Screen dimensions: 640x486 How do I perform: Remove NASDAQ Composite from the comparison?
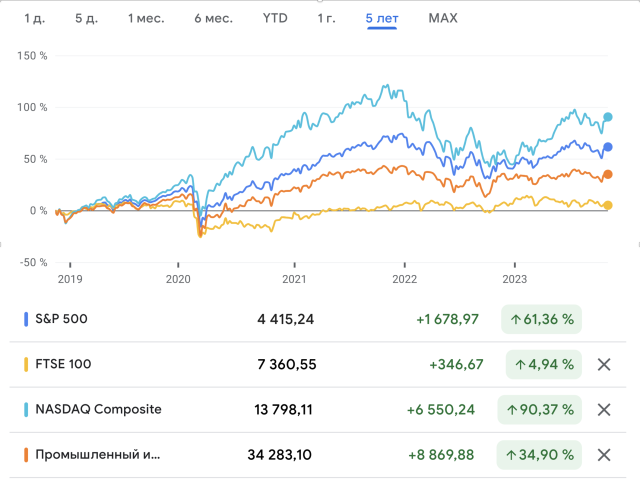tap(604, 410)
